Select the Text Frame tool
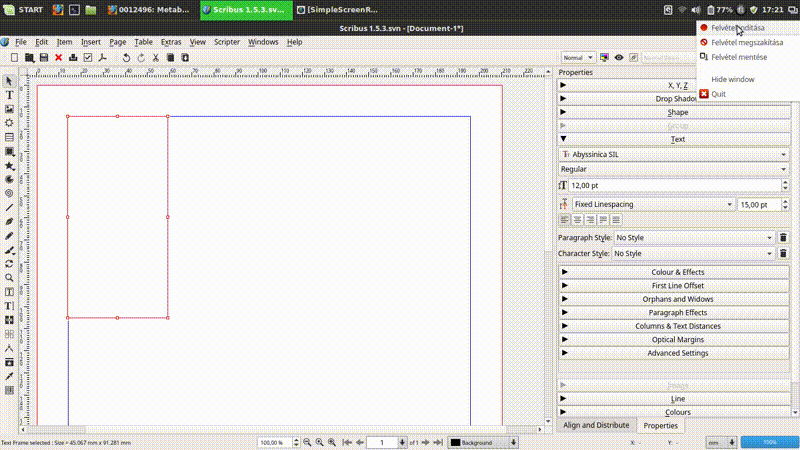This screenshot has width=800, height=450. pos(9,94)
